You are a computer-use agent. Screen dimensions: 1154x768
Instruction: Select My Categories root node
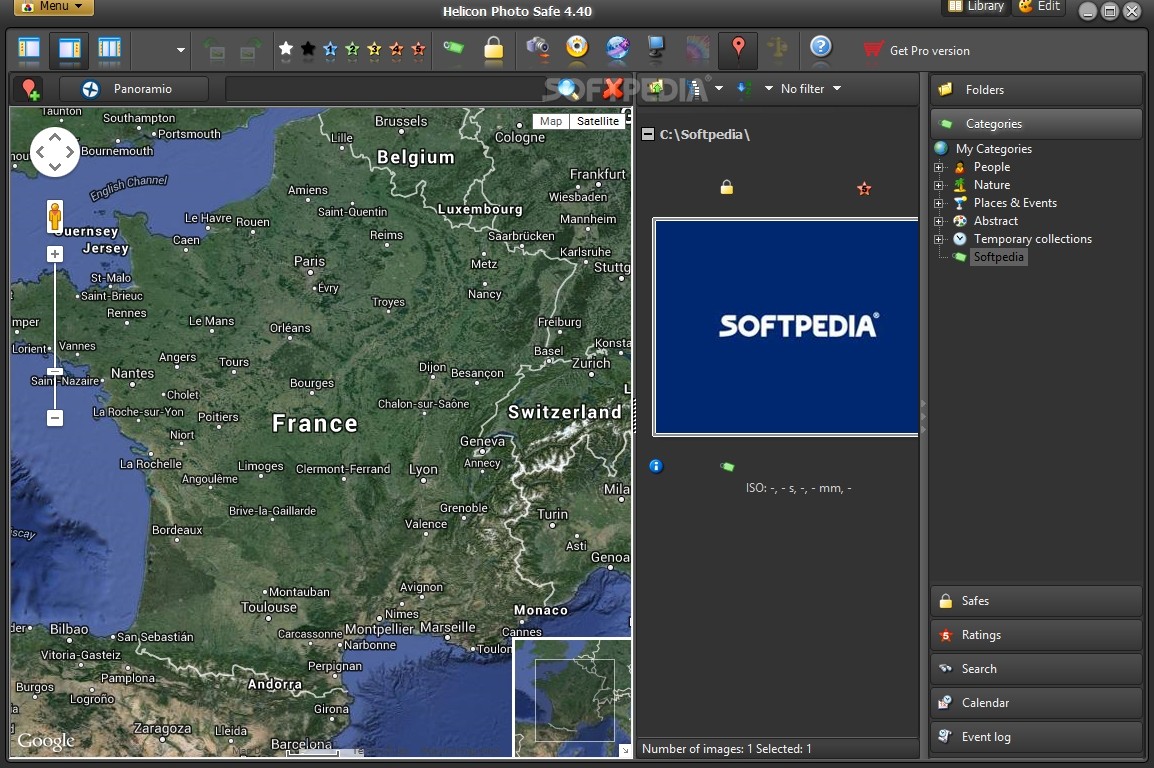click(994, 149)
